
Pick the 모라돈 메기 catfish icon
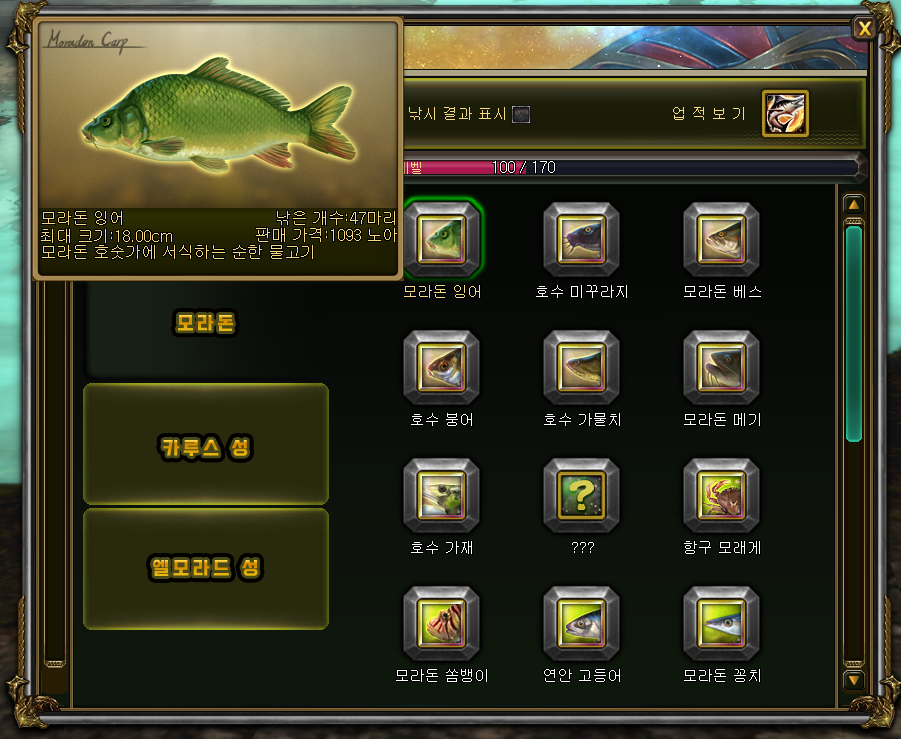[721, 367]
